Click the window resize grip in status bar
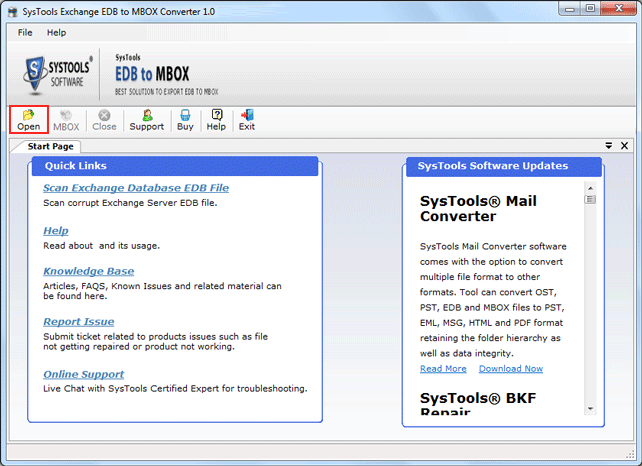Viewport: 642px width, 466px height. click(630, 454)
